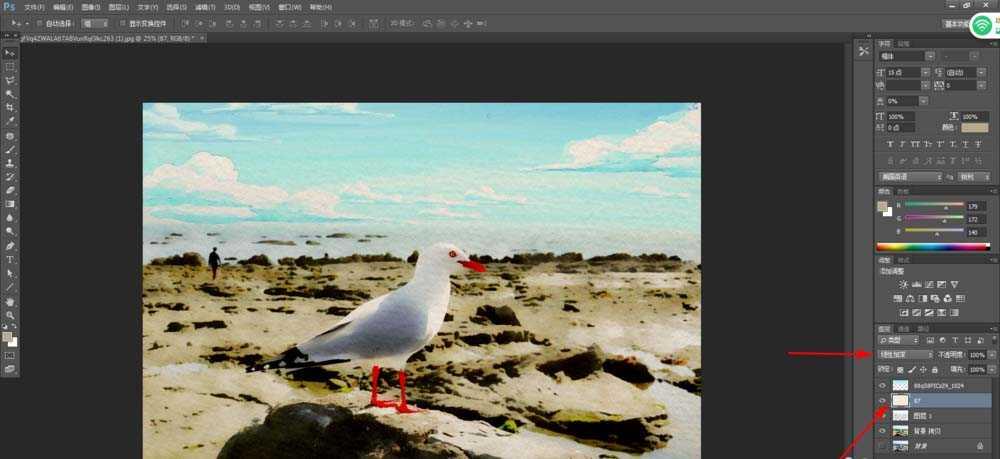Open the 文件(F) menu
The width and height of the screenshot is (1000, 459).
pyautogui.click(x=34, y=7)
